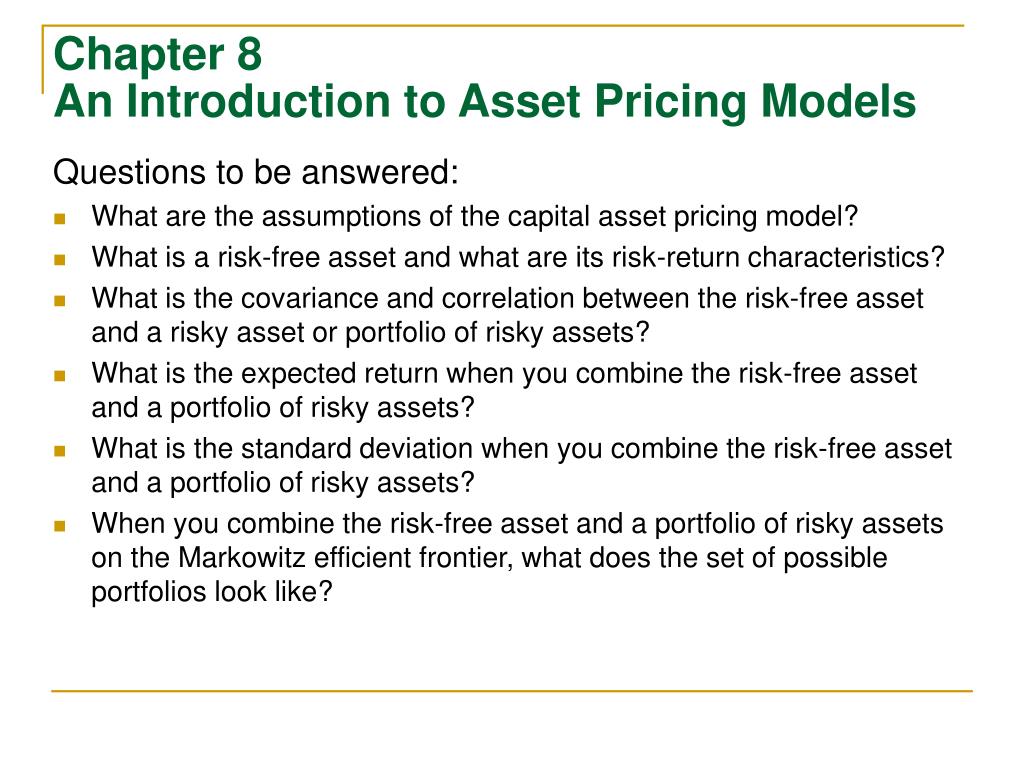Select the "An Introduction to Asset Pricing Models" heading
Image resolution: width=1024 pixels, height=768 pixels.
(484, 102)
